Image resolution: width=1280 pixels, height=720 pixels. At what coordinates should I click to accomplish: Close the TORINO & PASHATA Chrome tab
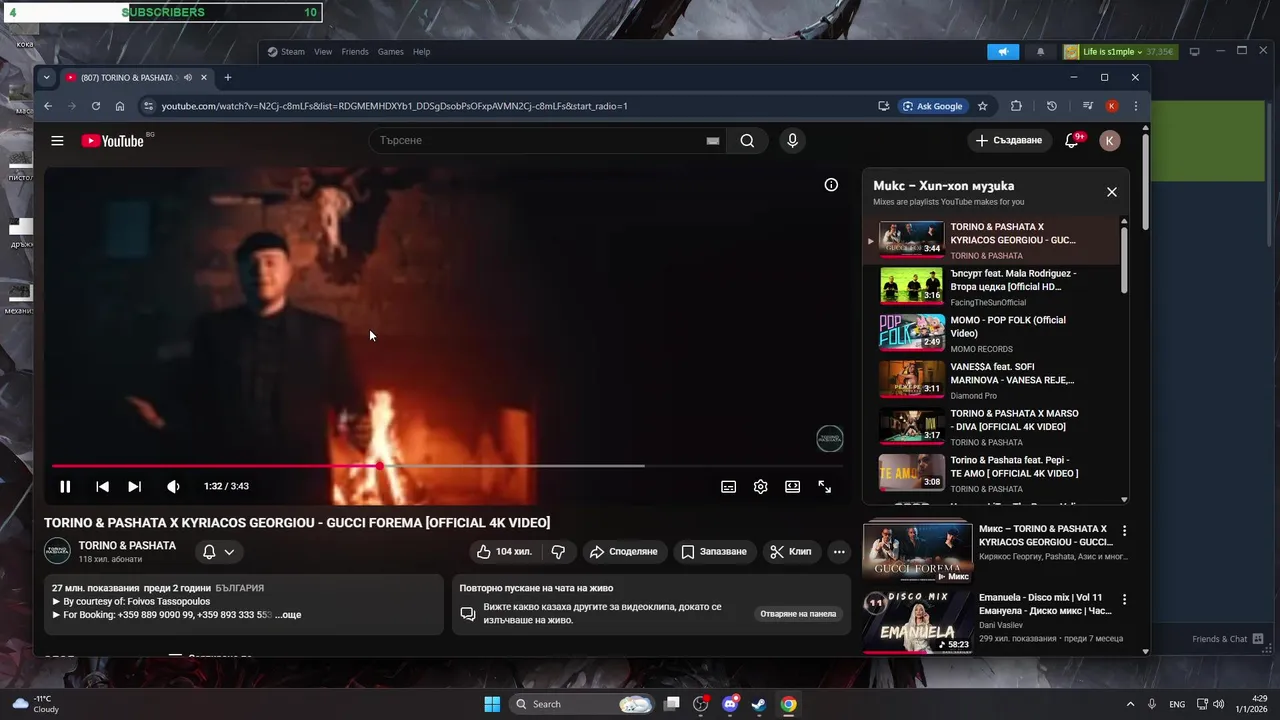tap(204, 77)
